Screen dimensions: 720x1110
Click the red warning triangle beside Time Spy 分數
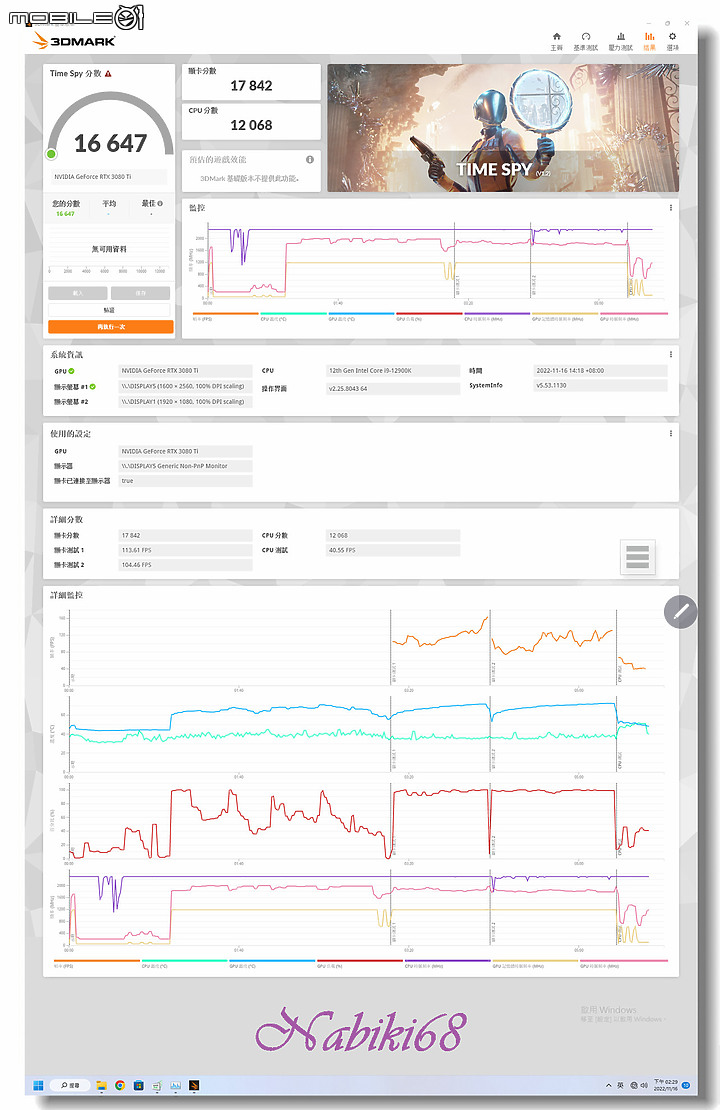click(108, 74)
